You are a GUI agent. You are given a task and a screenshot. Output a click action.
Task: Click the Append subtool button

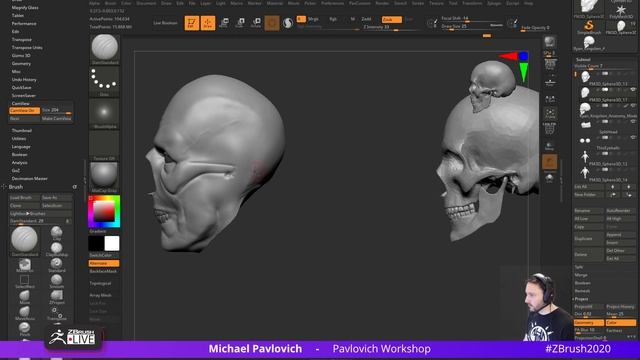click(x=620, y=235)
